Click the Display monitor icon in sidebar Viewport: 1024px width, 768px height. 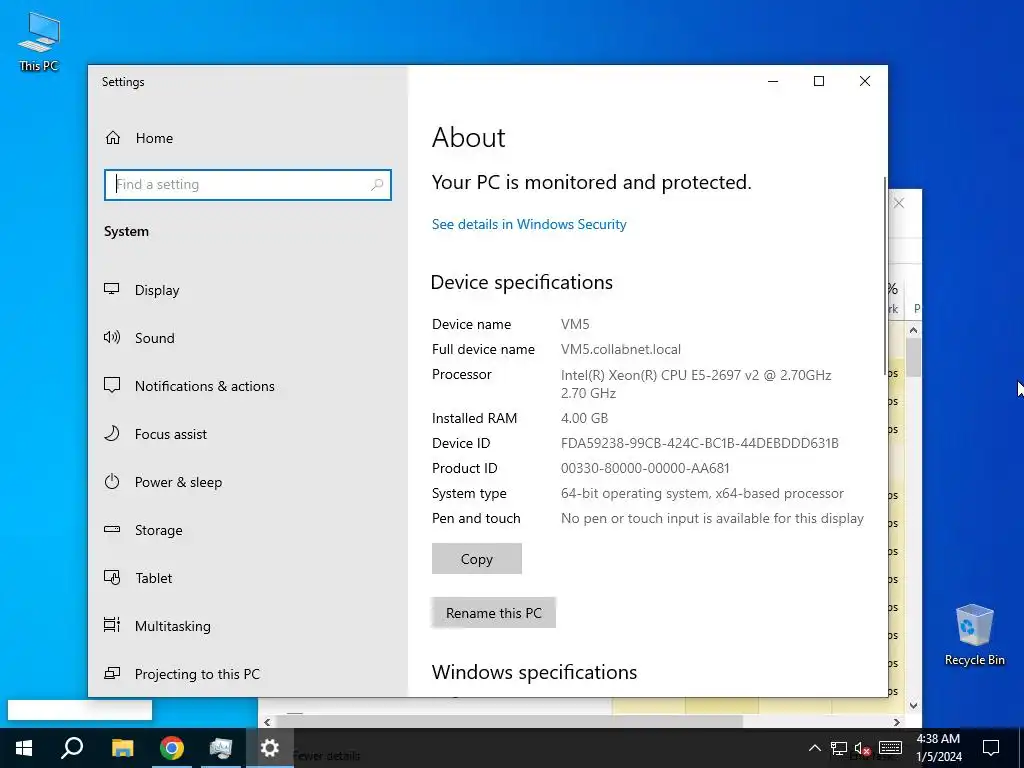pyautogui.click(x=112, y=289)
